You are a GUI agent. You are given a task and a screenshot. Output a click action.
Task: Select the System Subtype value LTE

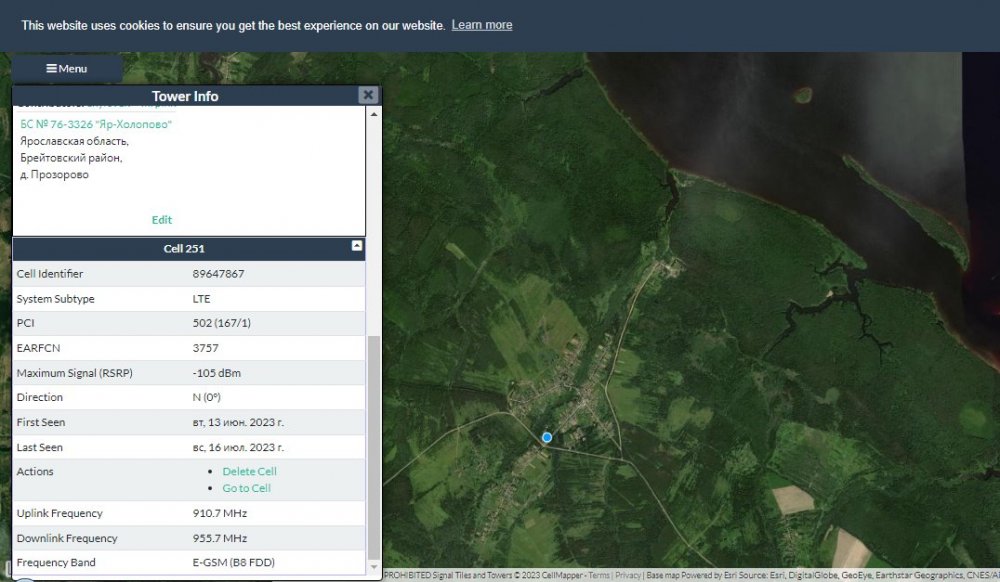tap(202, 299)
